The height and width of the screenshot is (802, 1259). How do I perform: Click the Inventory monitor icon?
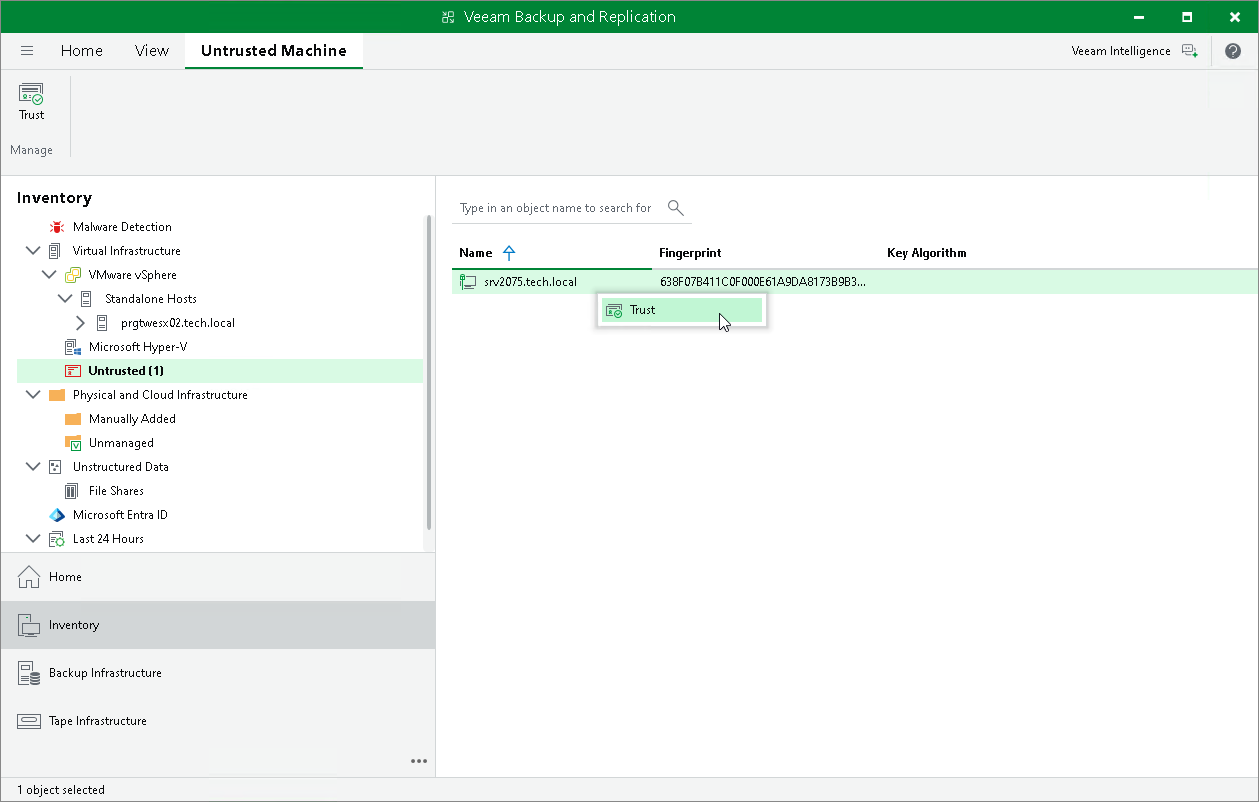[x=29, y=625]
